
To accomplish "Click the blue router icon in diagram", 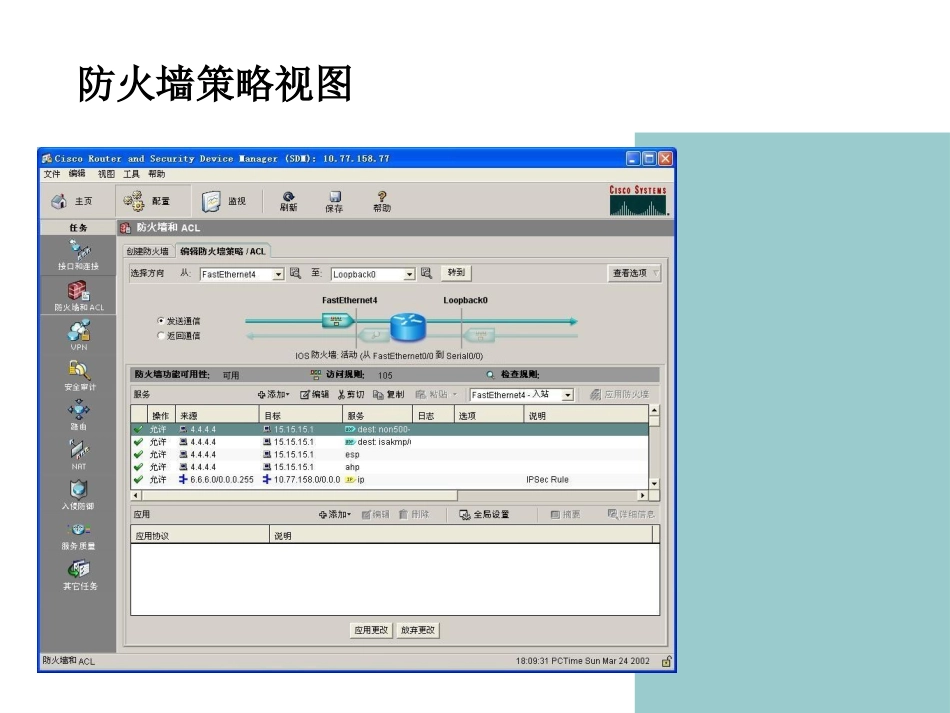I will pos(408,327).
